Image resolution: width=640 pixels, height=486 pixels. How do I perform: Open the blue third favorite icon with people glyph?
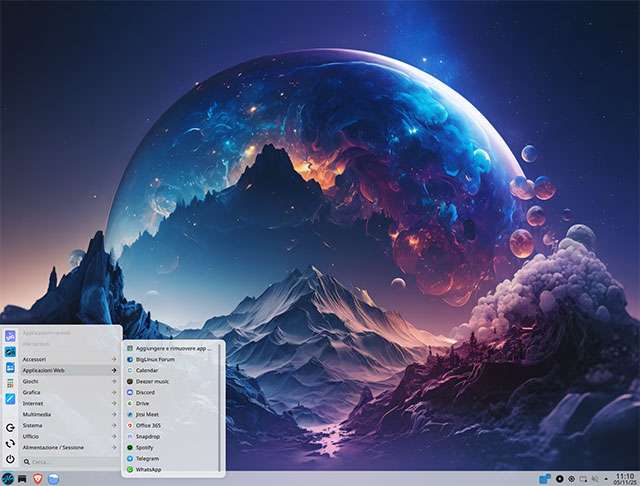pos(10,367)
